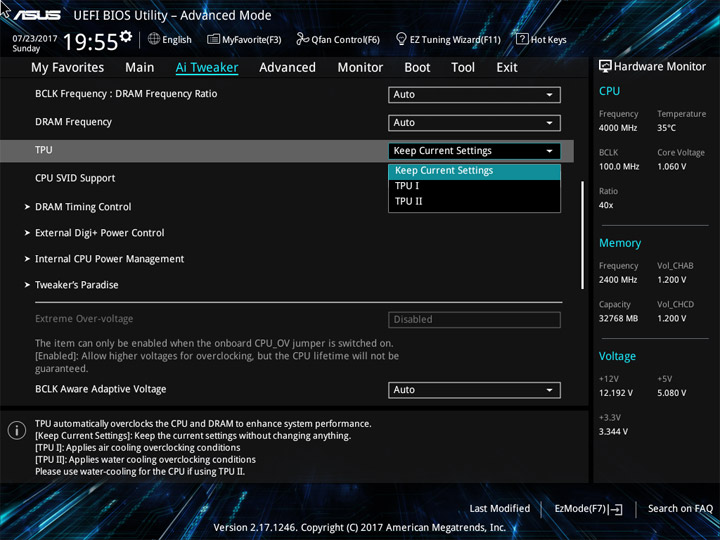Click the 19:55 clock time

click(90, 42)
